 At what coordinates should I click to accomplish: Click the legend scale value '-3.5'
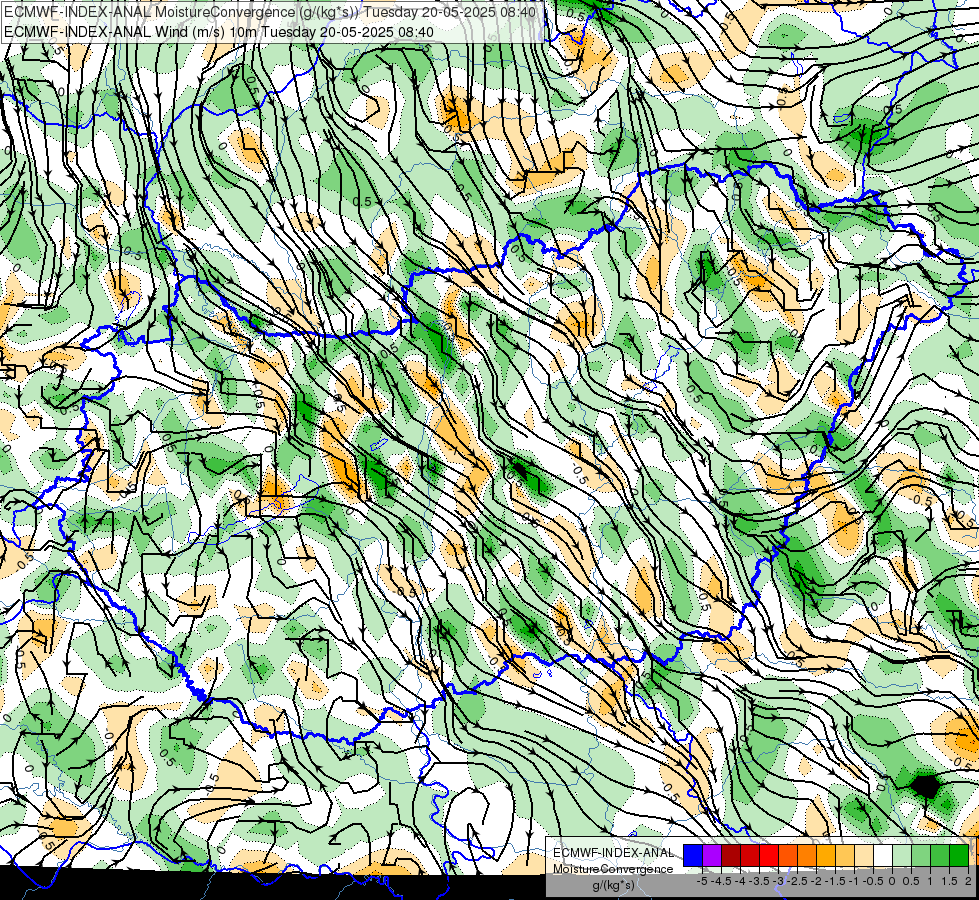(x=759, y=881)
